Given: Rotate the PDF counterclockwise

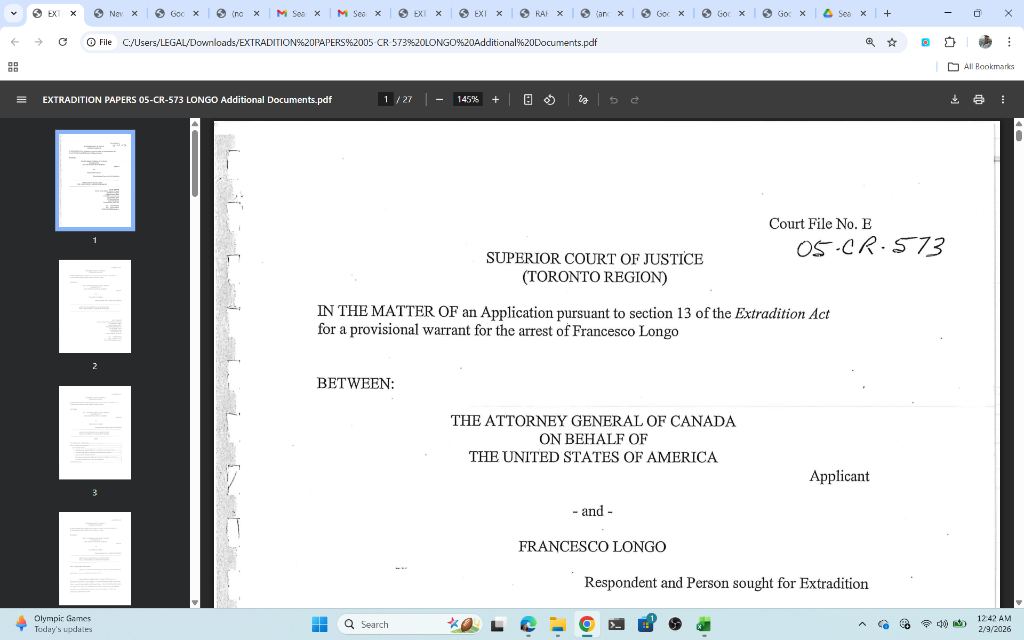Looking at the screenshot, I should coord(549,100).
